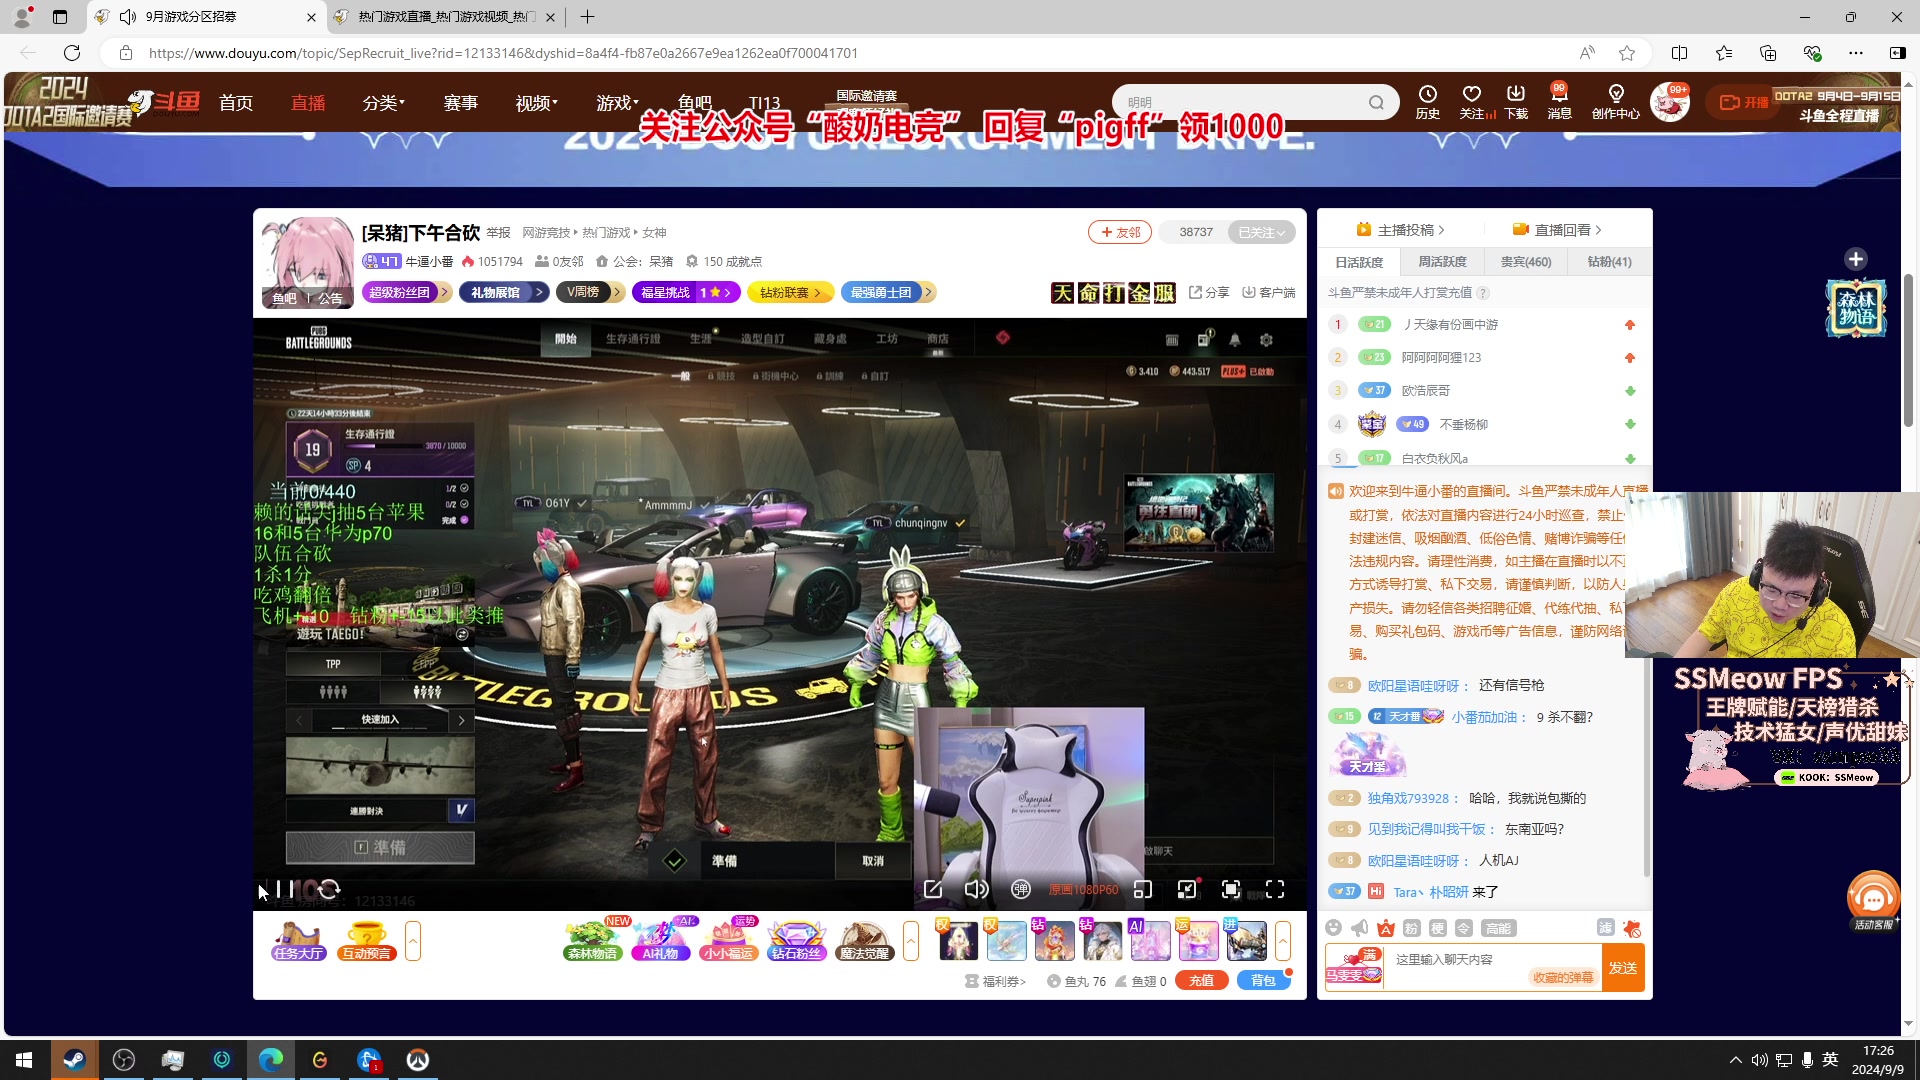This screenshot has height=1080, width=1920.
Task: Toggle the 滤 chat filter button
Action: 1605,928
